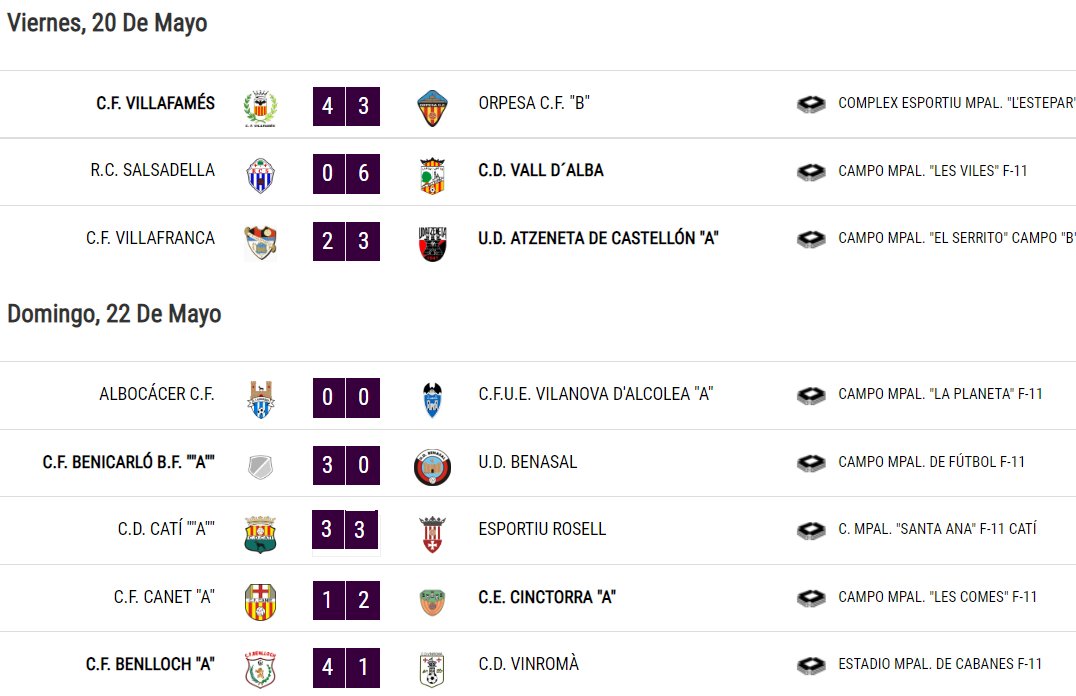Open the Esportiu Rosell crest icon
This screenshot has width=1076, height=696.
[432, 535]
